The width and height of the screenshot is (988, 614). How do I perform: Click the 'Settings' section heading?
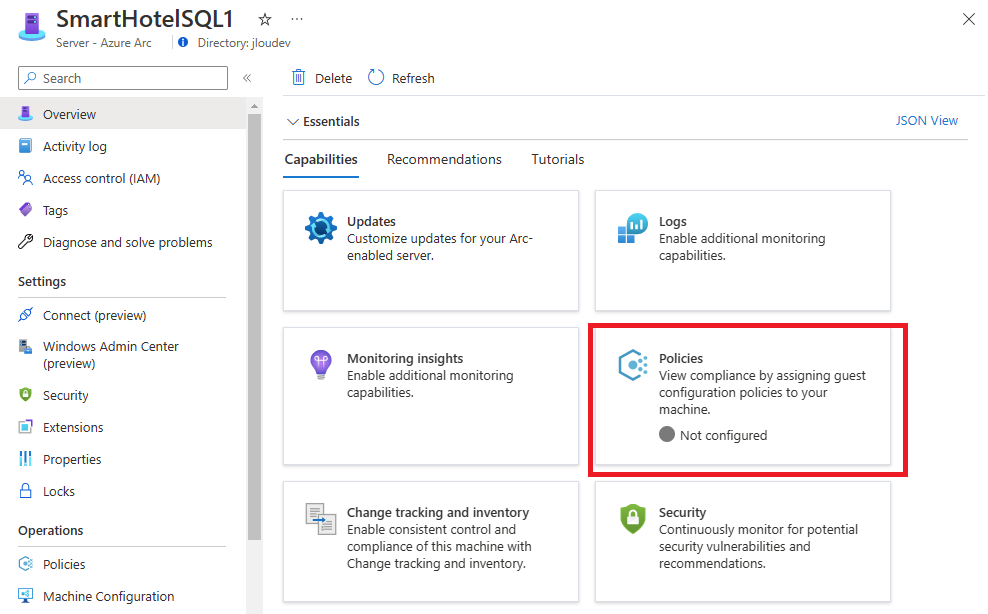(x=42, y=281)
